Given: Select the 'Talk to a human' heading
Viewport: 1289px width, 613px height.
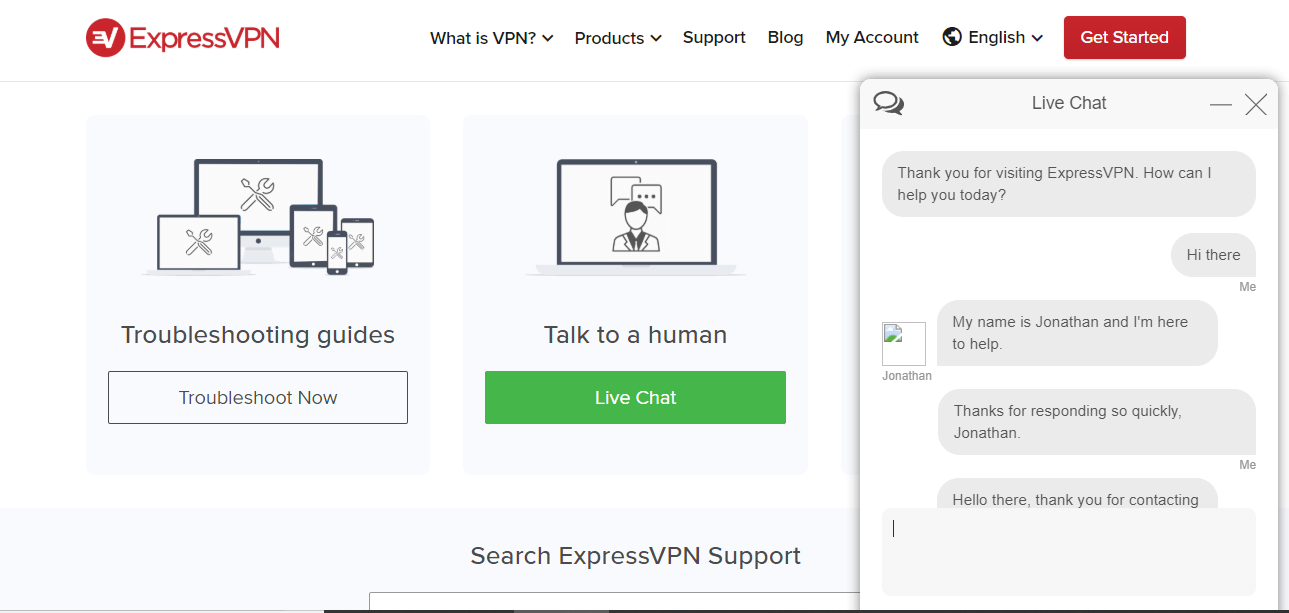Looking at the screenshot, I should pyautogui.click(x=635, y=335).
